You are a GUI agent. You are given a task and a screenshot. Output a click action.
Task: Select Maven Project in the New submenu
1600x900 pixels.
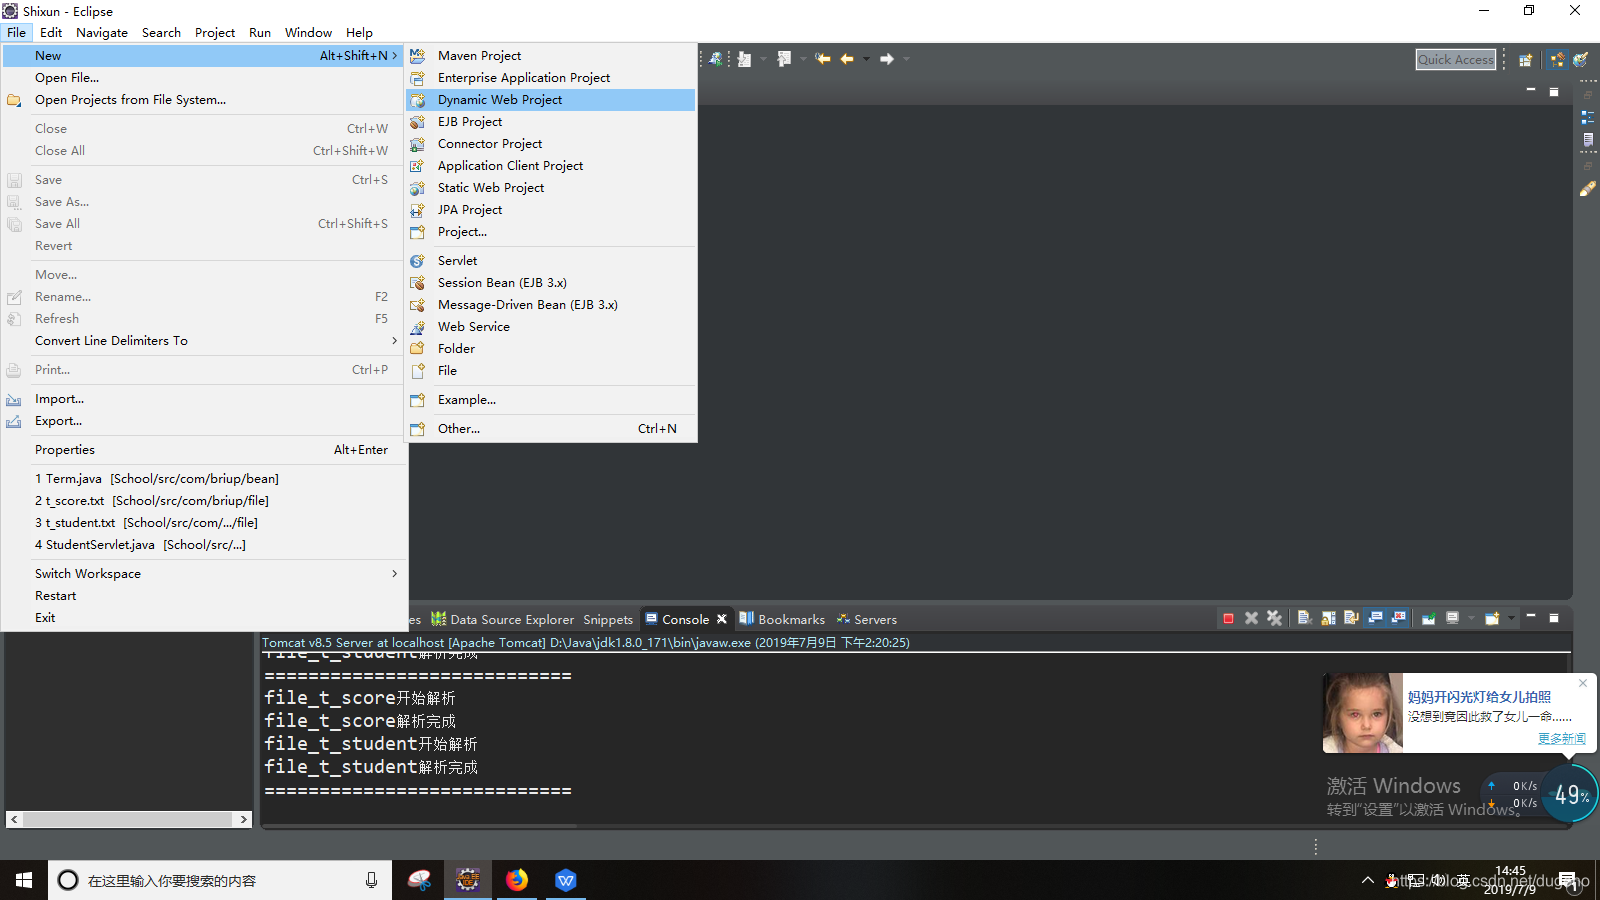tap(550, 56)
